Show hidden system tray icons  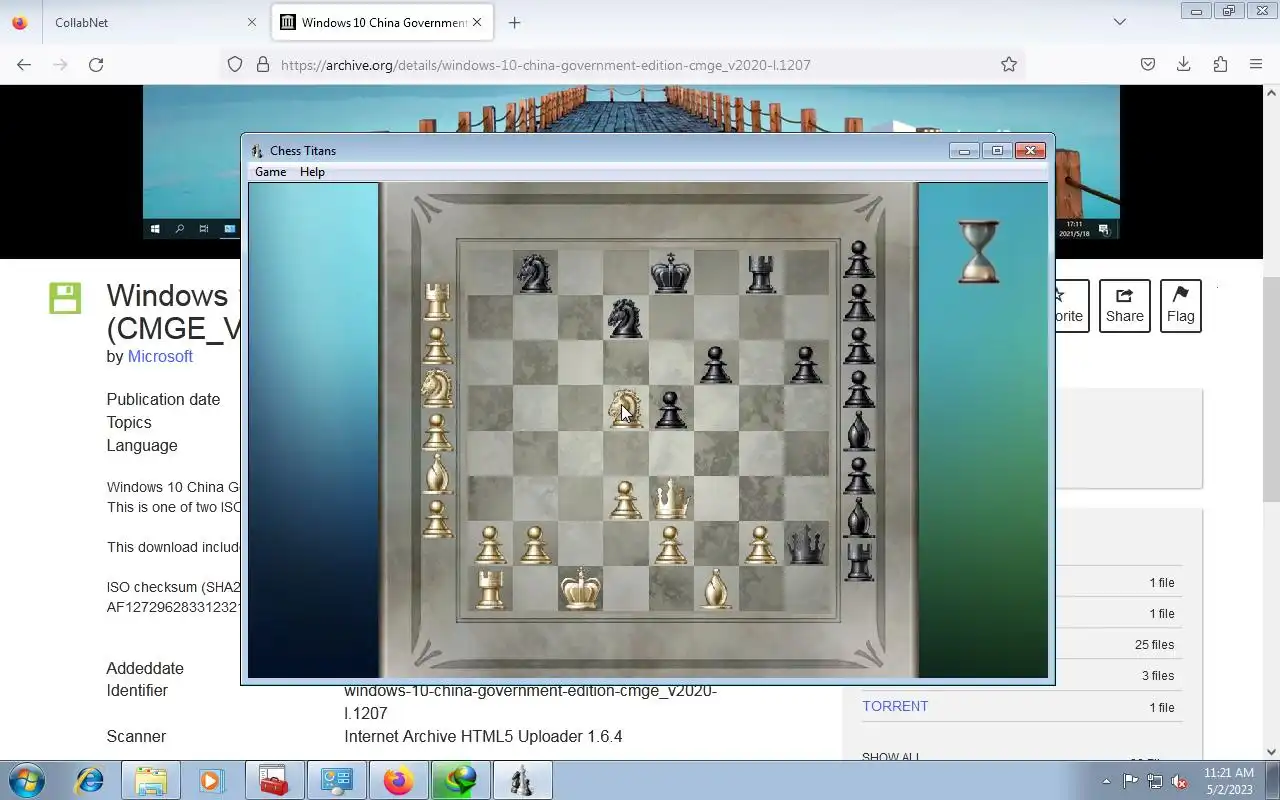pyautogui.click(x=1106, y=781)
